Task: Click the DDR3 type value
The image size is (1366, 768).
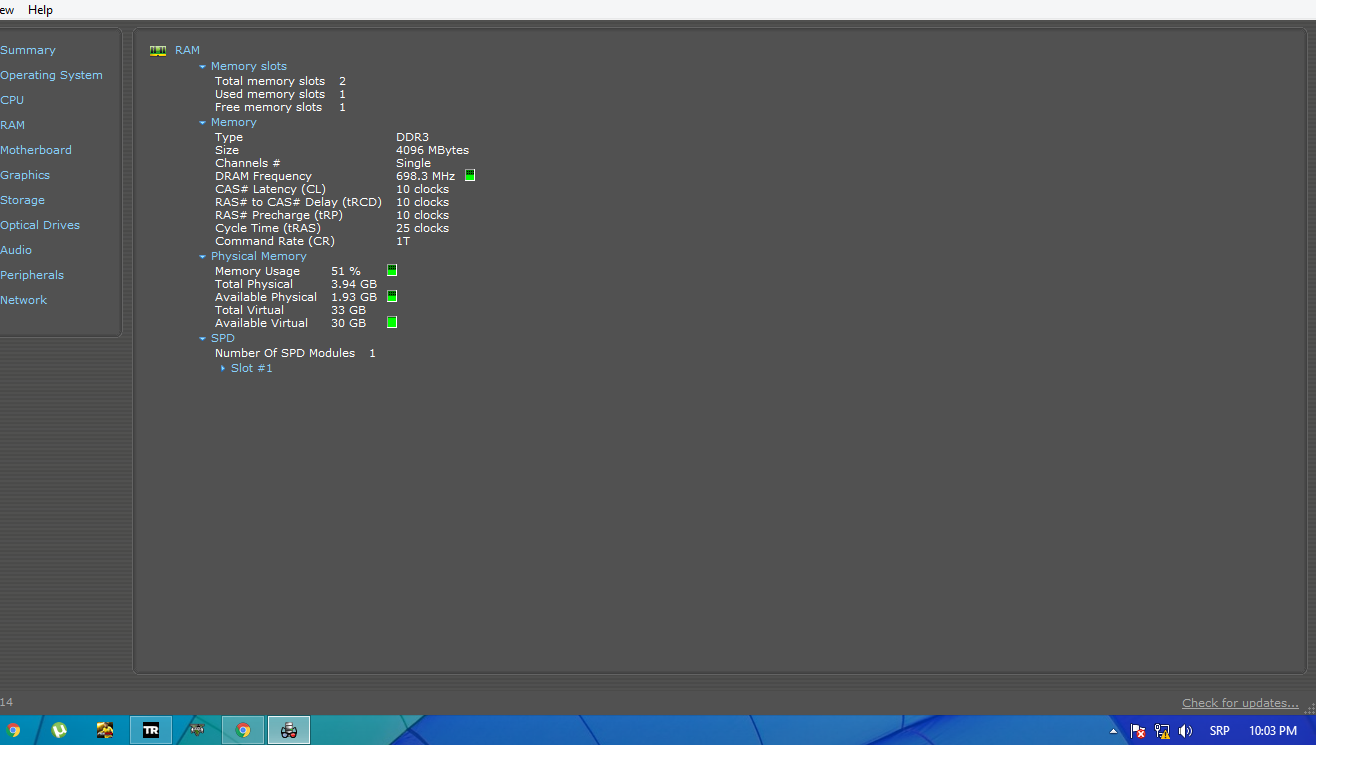Action: 412,137
